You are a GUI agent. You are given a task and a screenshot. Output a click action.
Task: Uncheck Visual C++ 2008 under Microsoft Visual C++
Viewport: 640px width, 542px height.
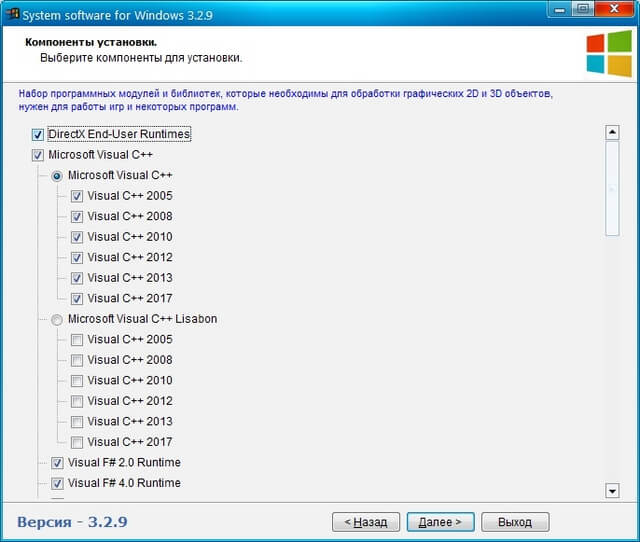(77, 217)
